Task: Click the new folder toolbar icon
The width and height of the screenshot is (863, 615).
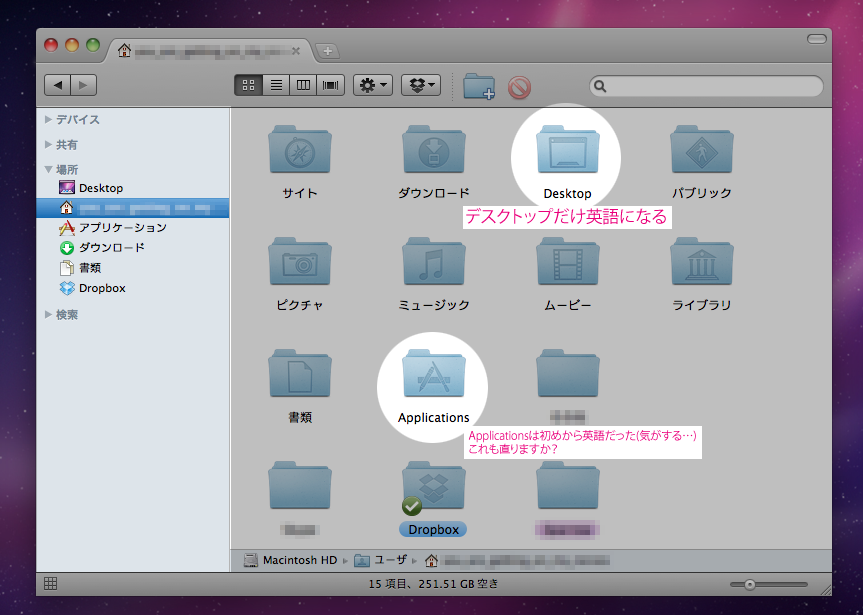Action: (479, 86)
